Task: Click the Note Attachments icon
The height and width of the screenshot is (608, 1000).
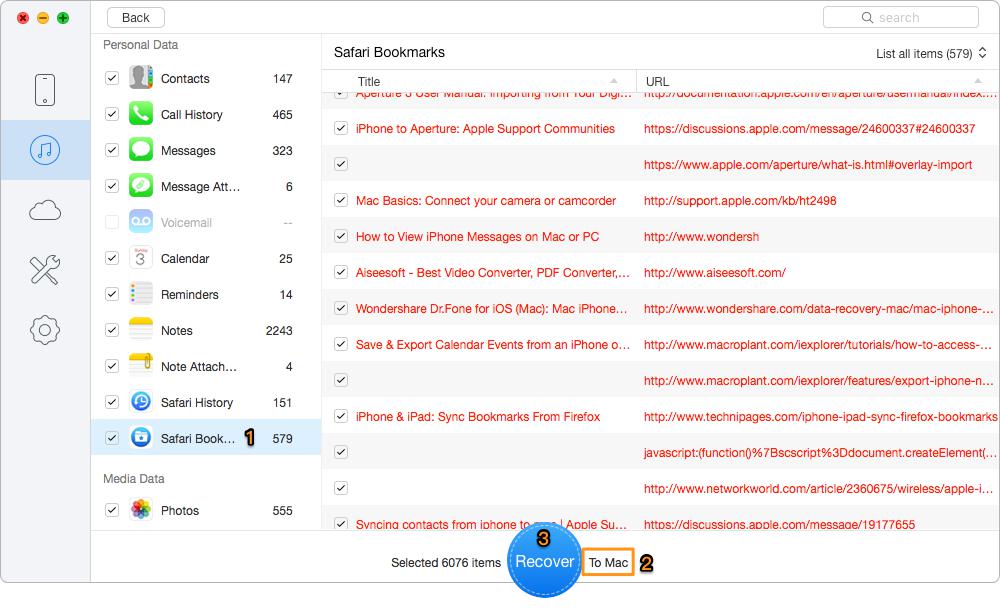Action: (141, 366)
